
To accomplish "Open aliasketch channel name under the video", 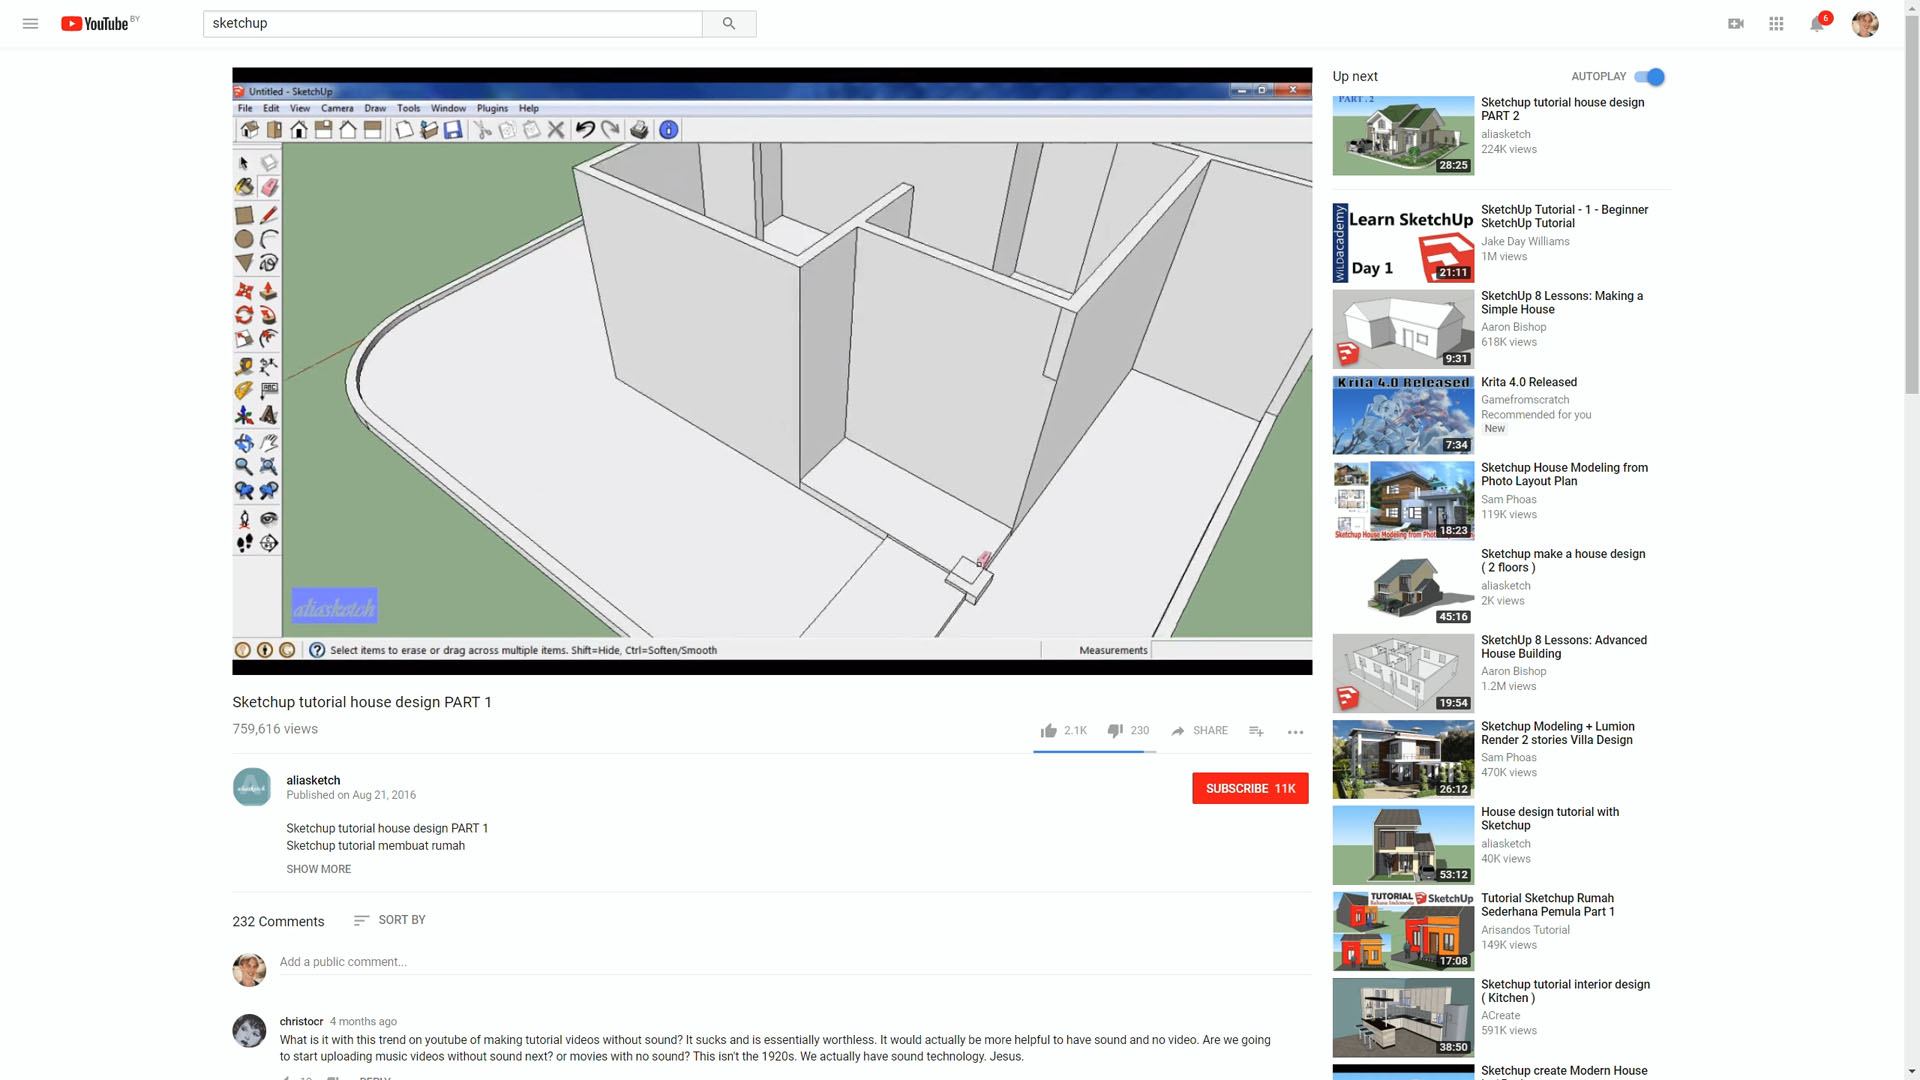I will point(313,780).
